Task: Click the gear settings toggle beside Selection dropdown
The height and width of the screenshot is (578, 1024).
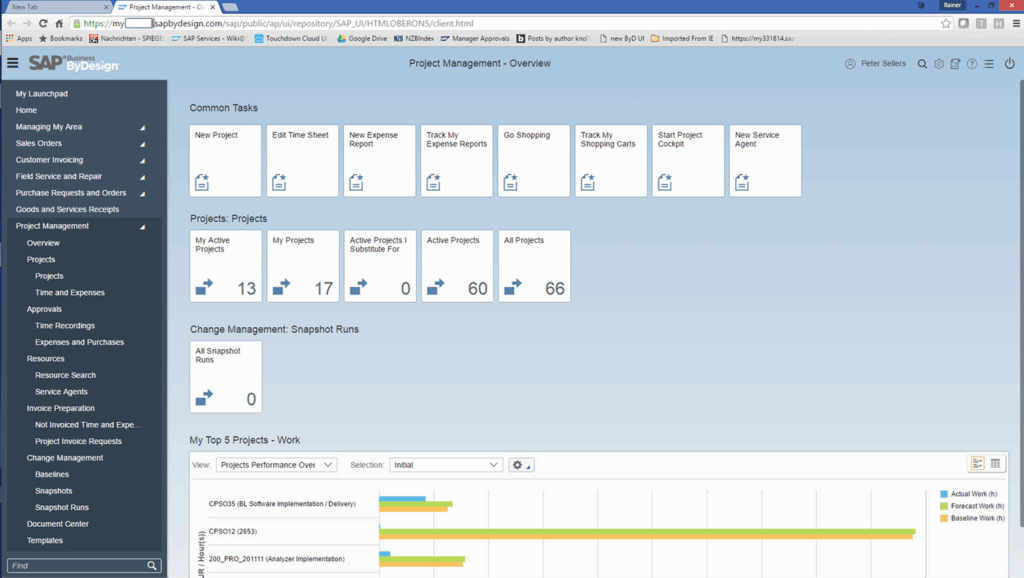Action: (x=517, y=464)
